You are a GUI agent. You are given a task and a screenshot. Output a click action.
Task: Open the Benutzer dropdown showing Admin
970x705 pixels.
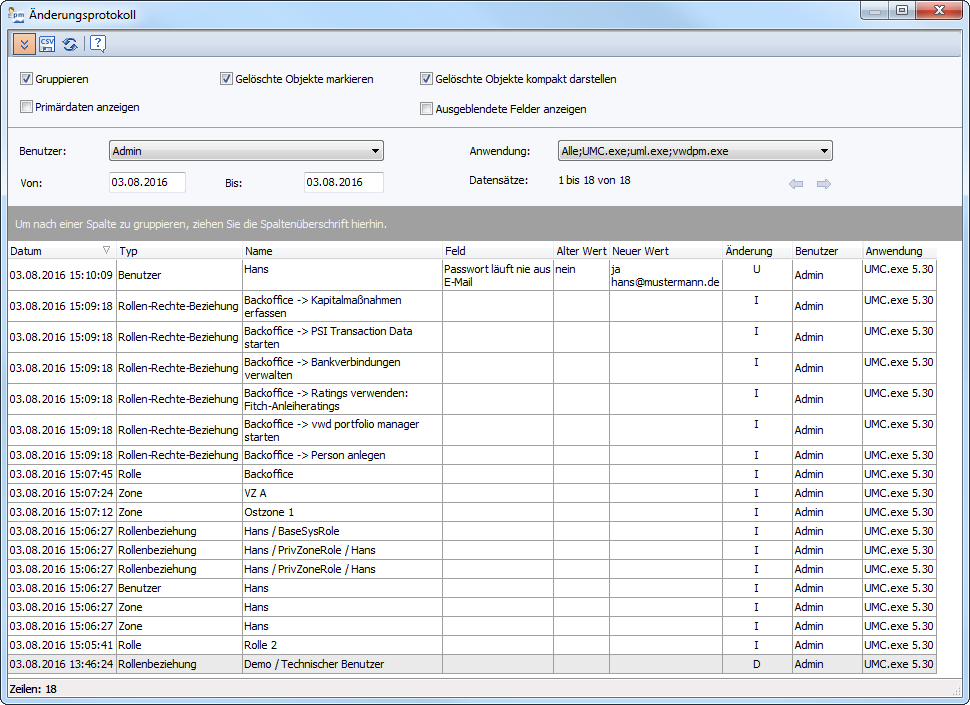[x=246, y=151]
